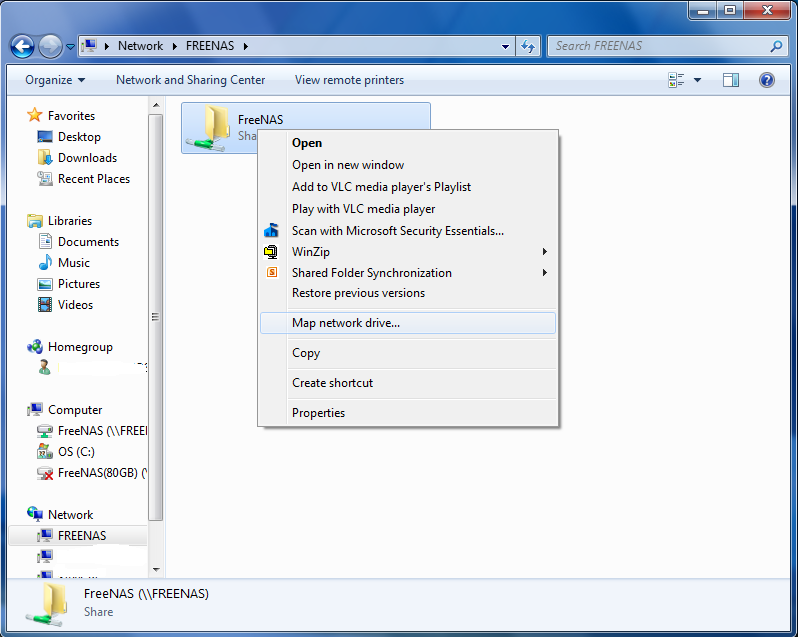798x637 pixels.
Task: Open Documents library
Action: coord(88,242)
